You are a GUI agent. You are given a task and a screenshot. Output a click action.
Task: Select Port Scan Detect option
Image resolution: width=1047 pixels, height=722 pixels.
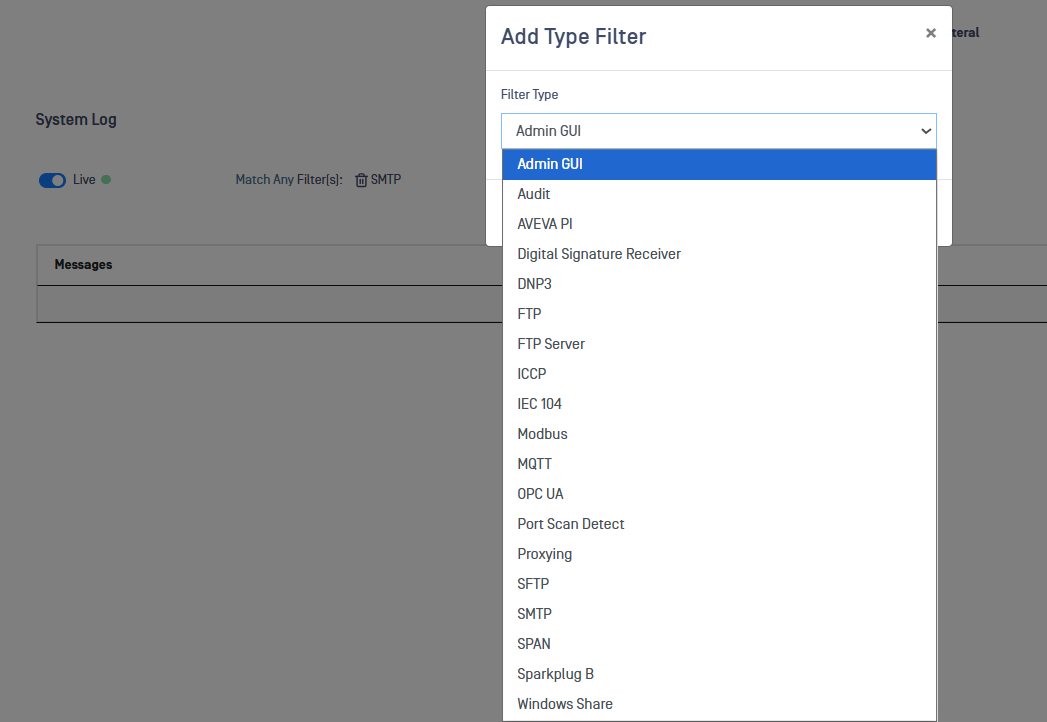571,524
